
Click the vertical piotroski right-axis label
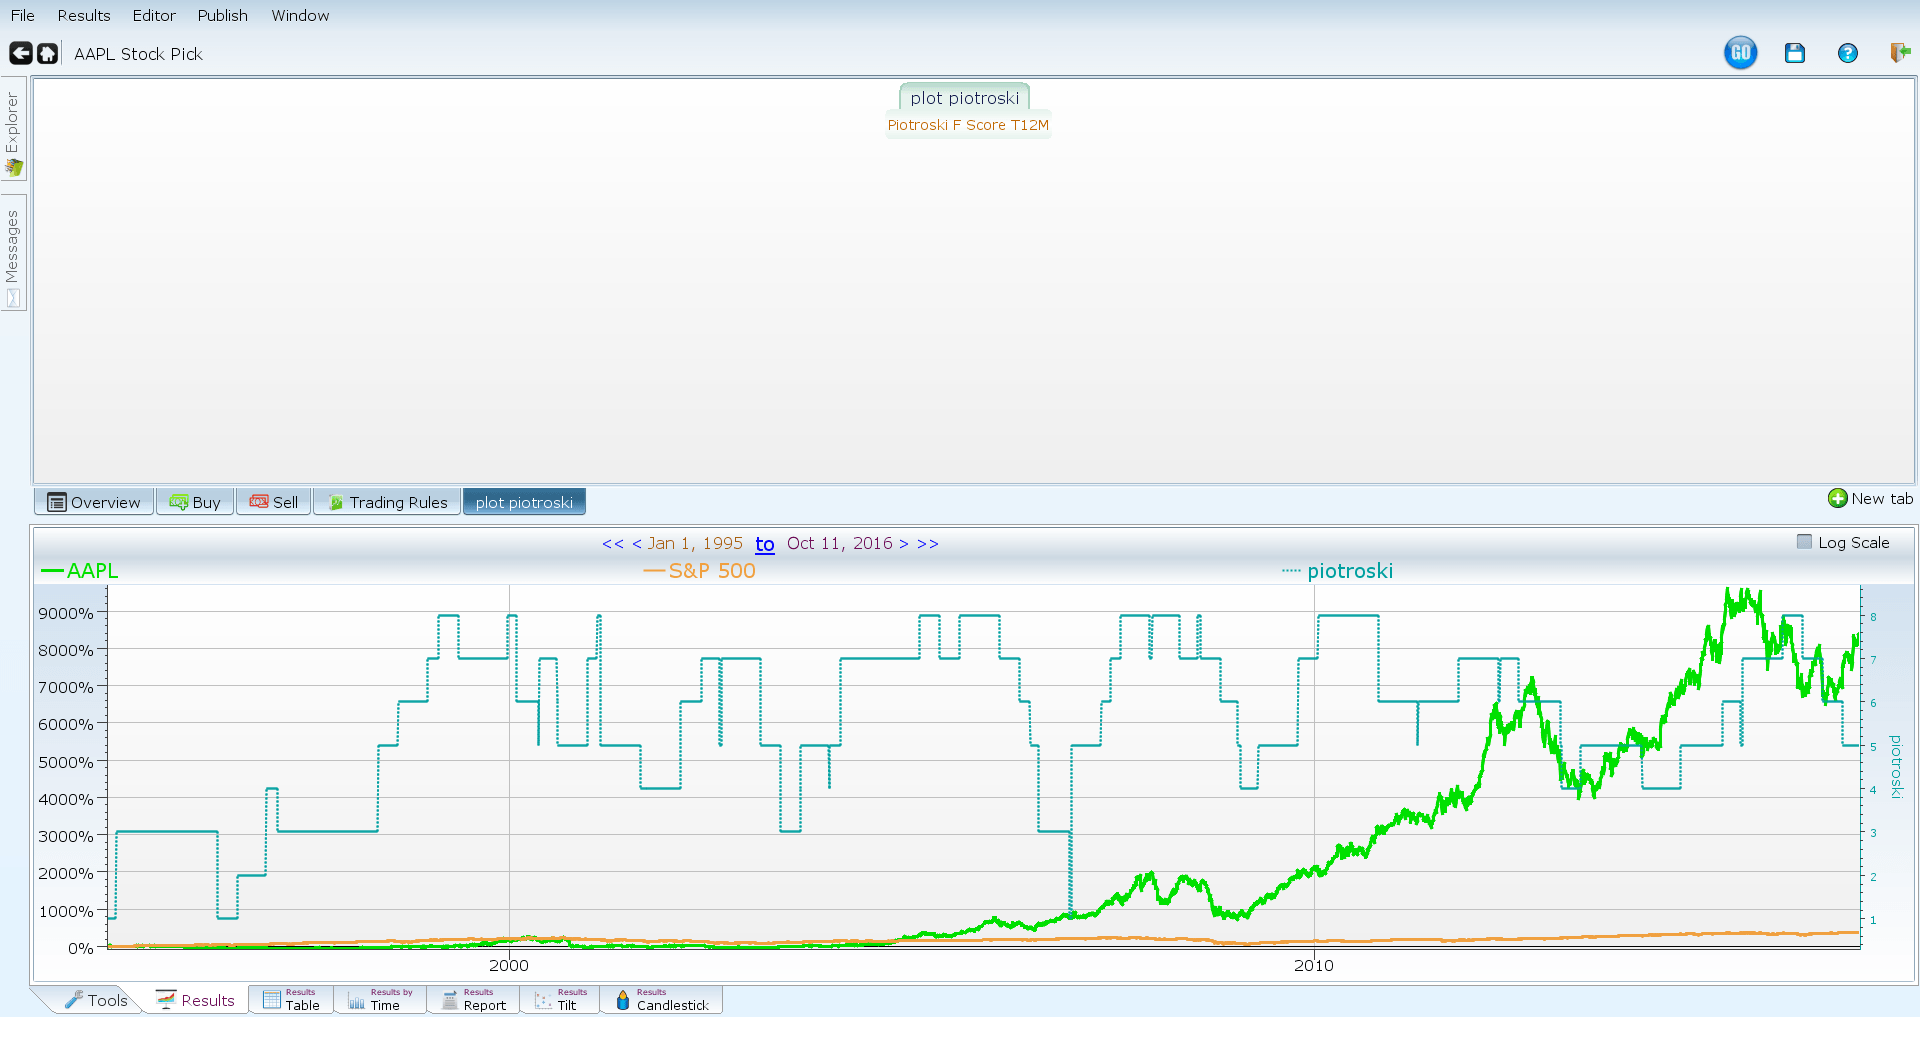pos(1895,767)
